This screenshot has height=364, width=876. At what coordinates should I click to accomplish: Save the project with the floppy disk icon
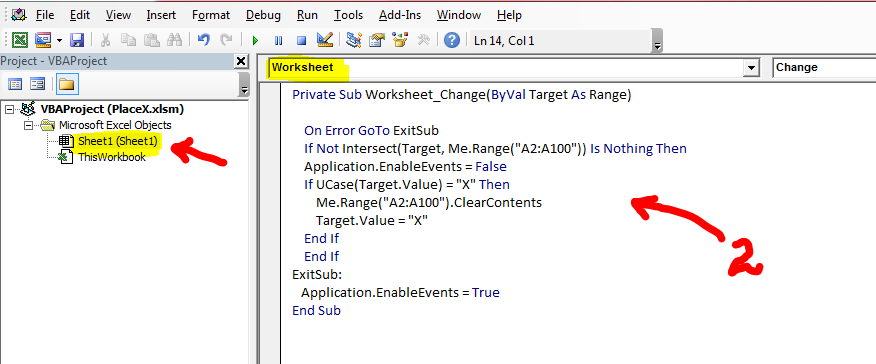[x=77, y=40]
